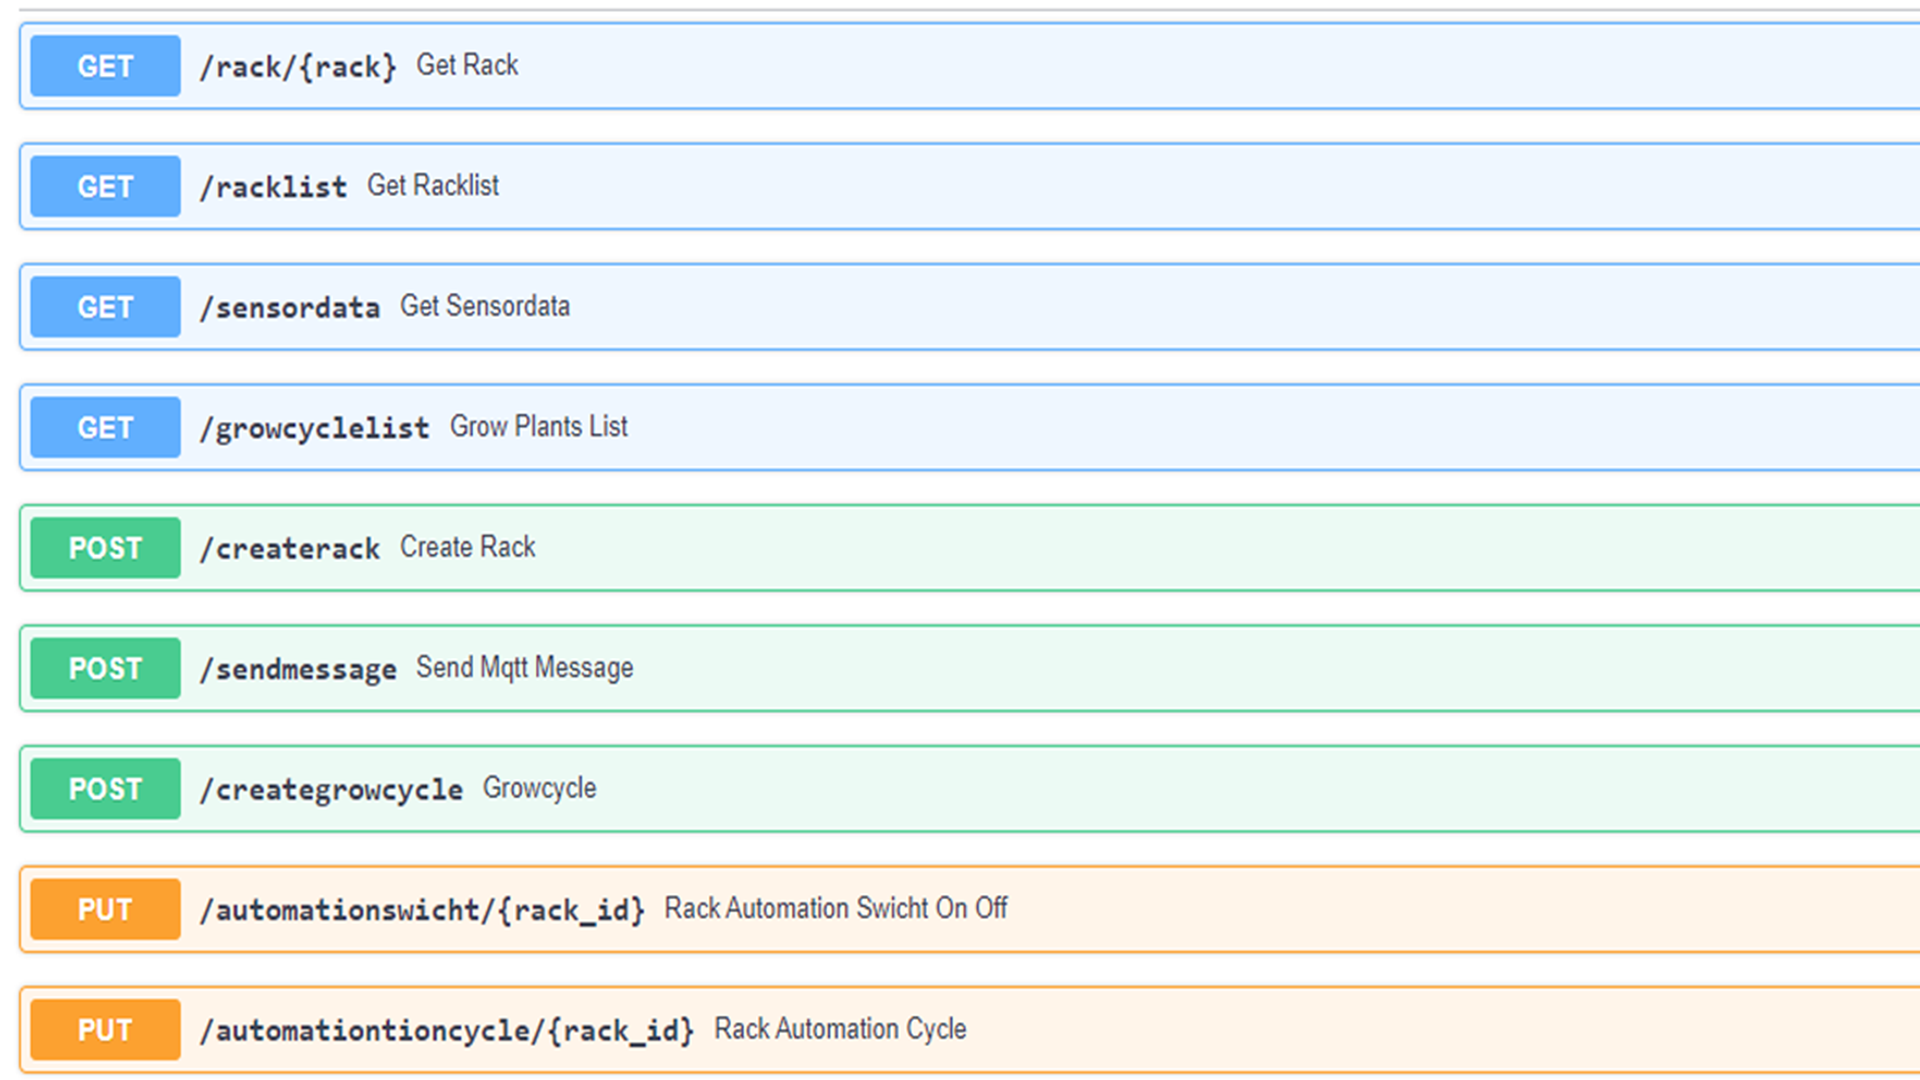1920x1080 pixels.
Task: Click the GET badge for /growcyclelist
Action: tap(105, 427)
